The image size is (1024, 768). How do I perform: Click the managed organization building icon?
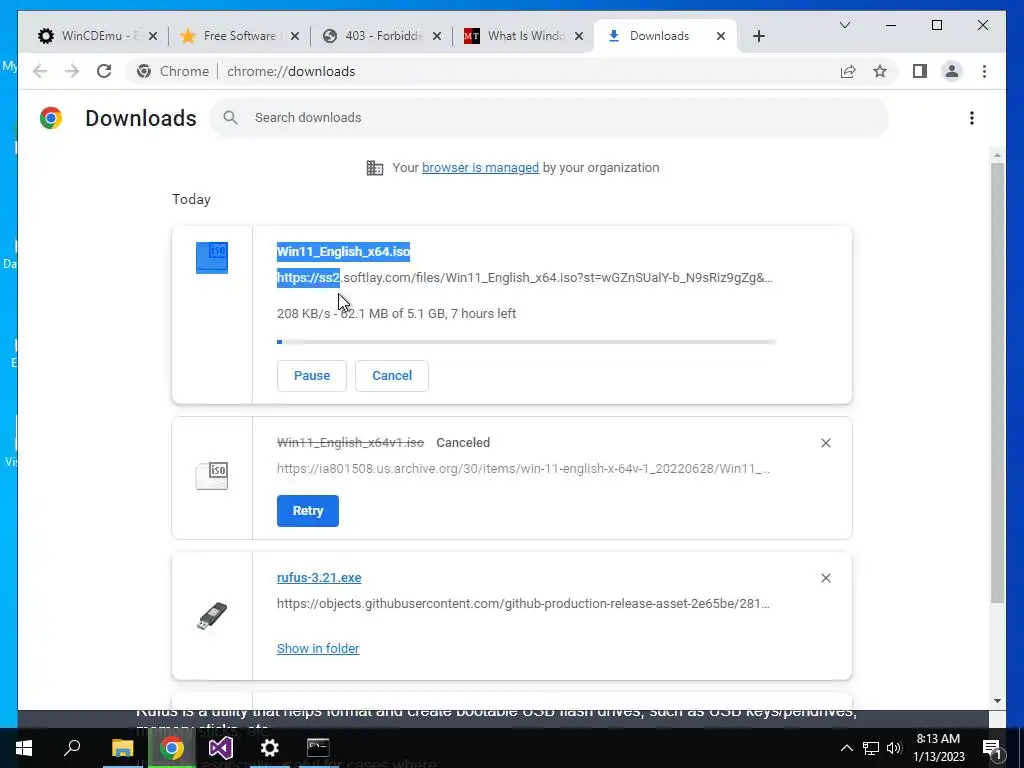click(x=375, y=168)
